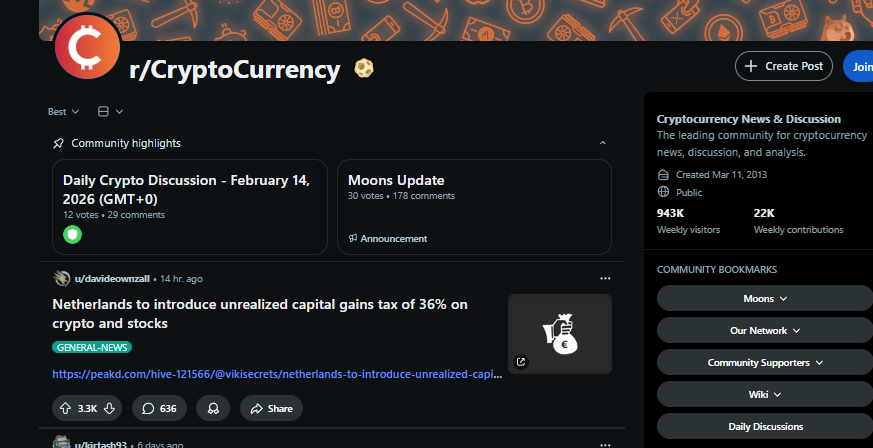Open the Daily Discussions bookmark

(x=765, y=426)
